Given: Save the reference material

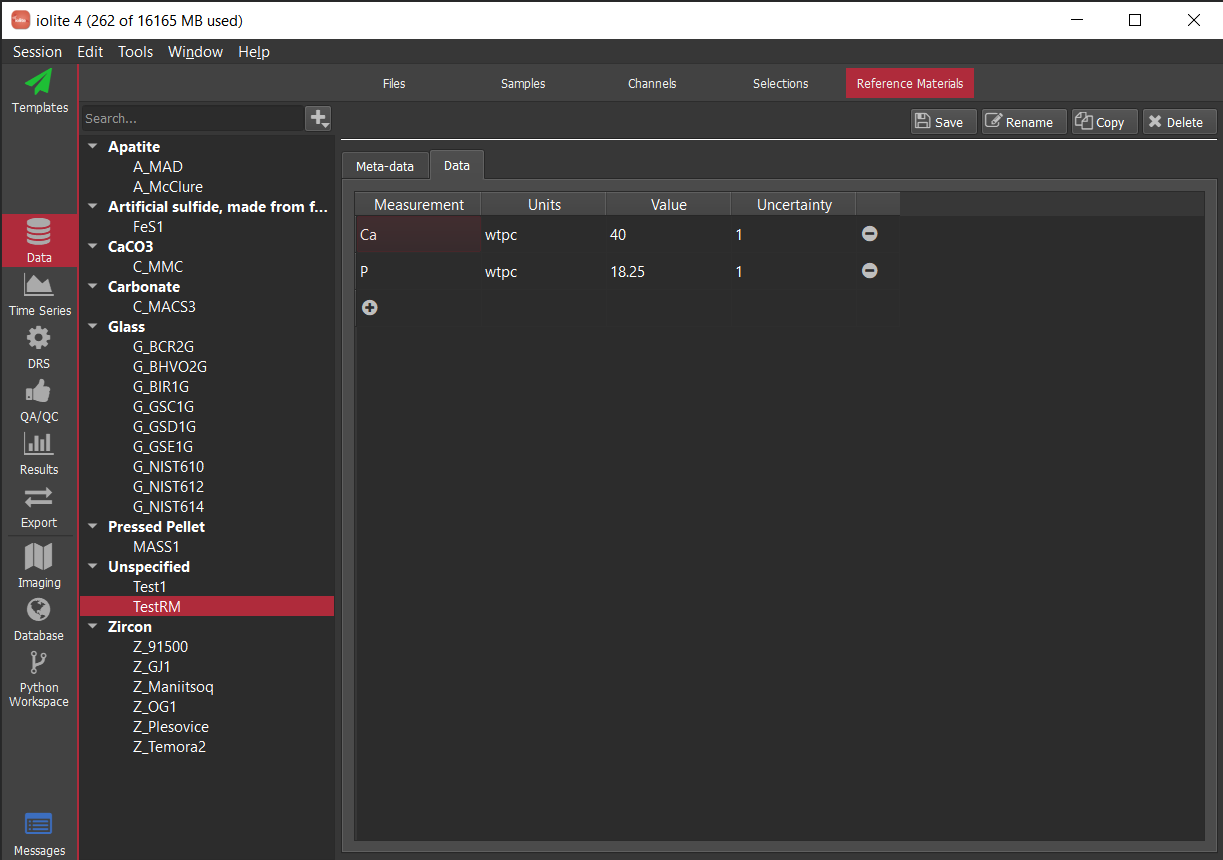Looking at the screenshot, I should (944, 122).
